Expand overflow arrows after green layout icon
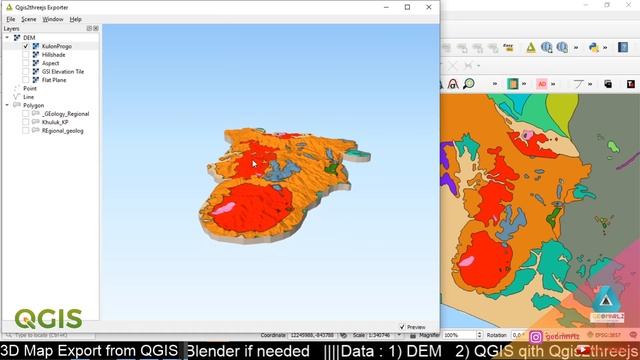This screenshot has height=360, width=640. click(x=524, y=84)
